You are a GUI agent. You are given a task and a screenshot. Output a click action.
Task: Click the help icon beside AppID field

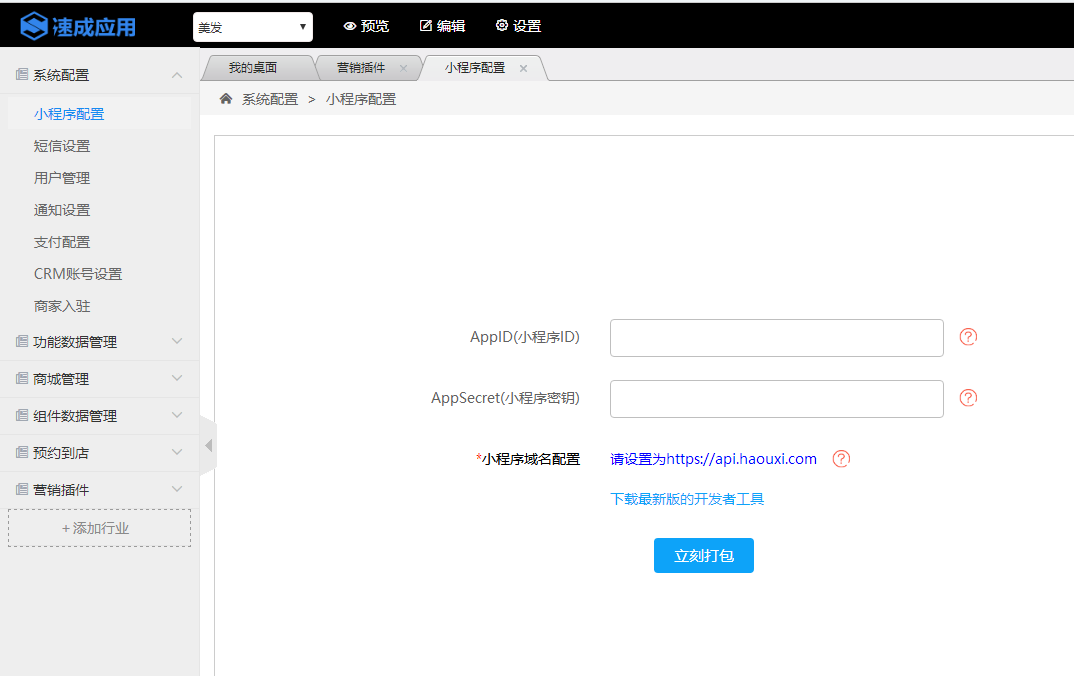[968, 337]
